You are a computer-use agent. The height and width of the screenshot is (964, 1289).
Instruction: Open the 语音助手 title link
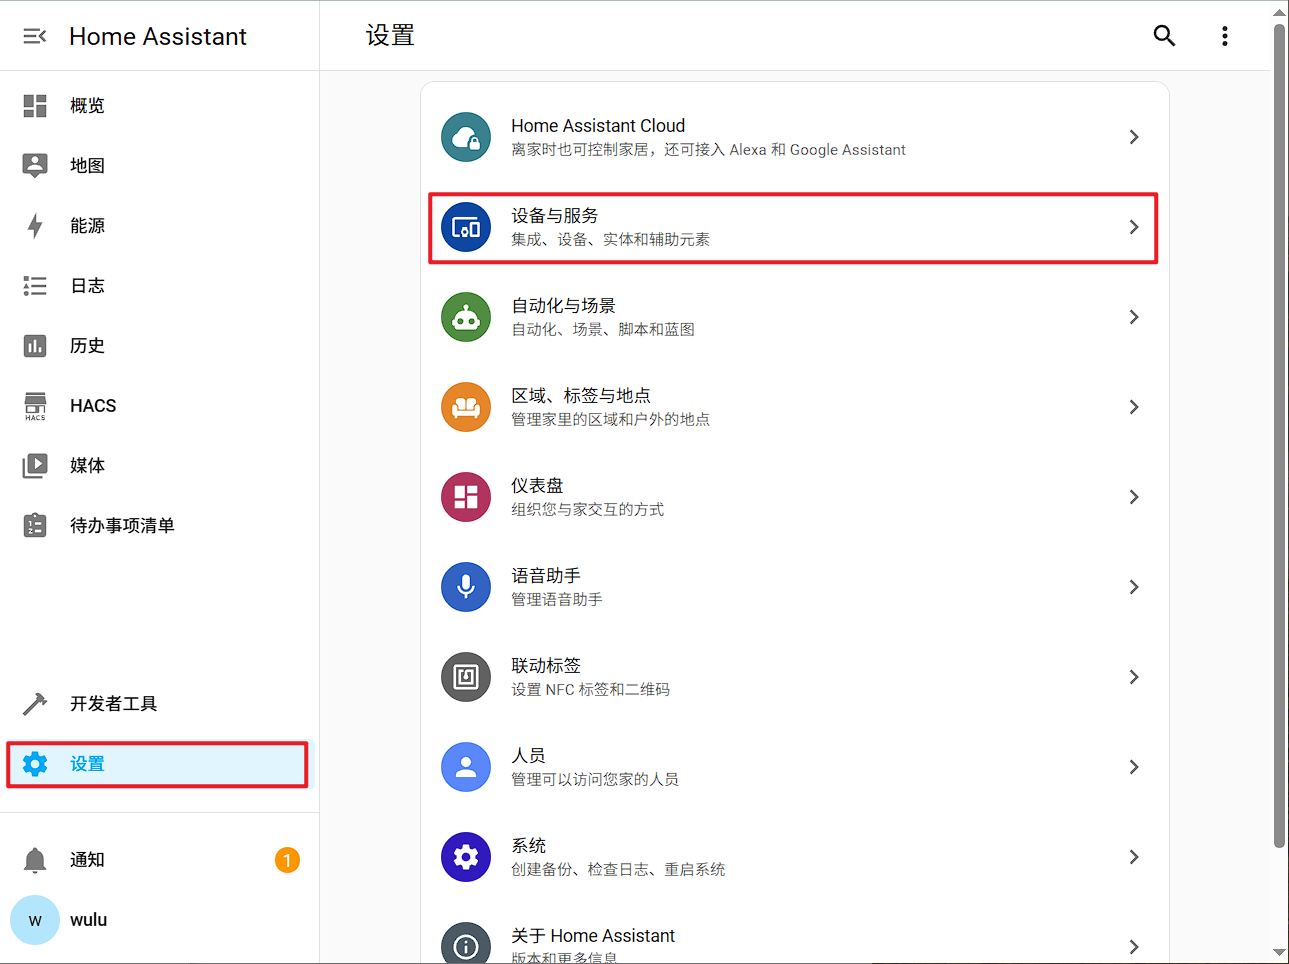[x=546, y=576]
